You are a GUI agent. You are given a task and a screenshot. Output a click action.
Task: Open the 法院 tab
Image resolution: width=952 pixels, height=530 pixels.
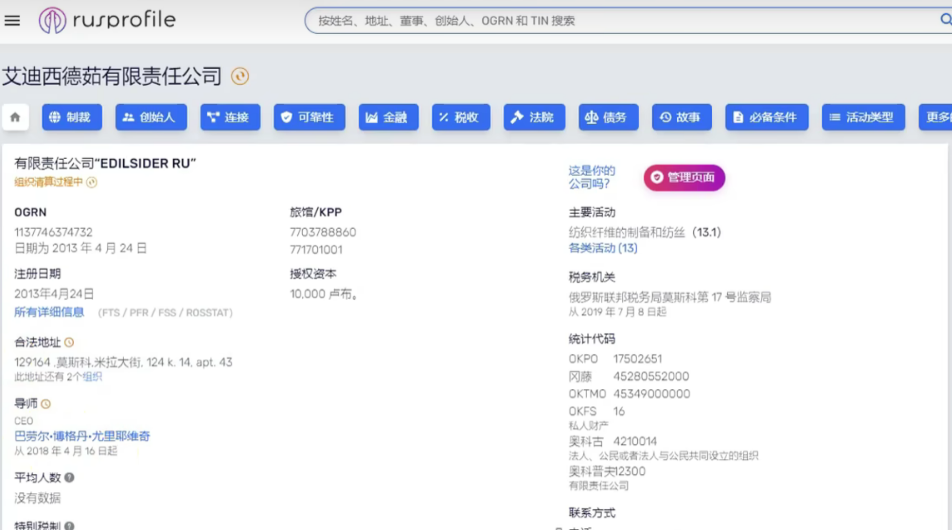534,117
